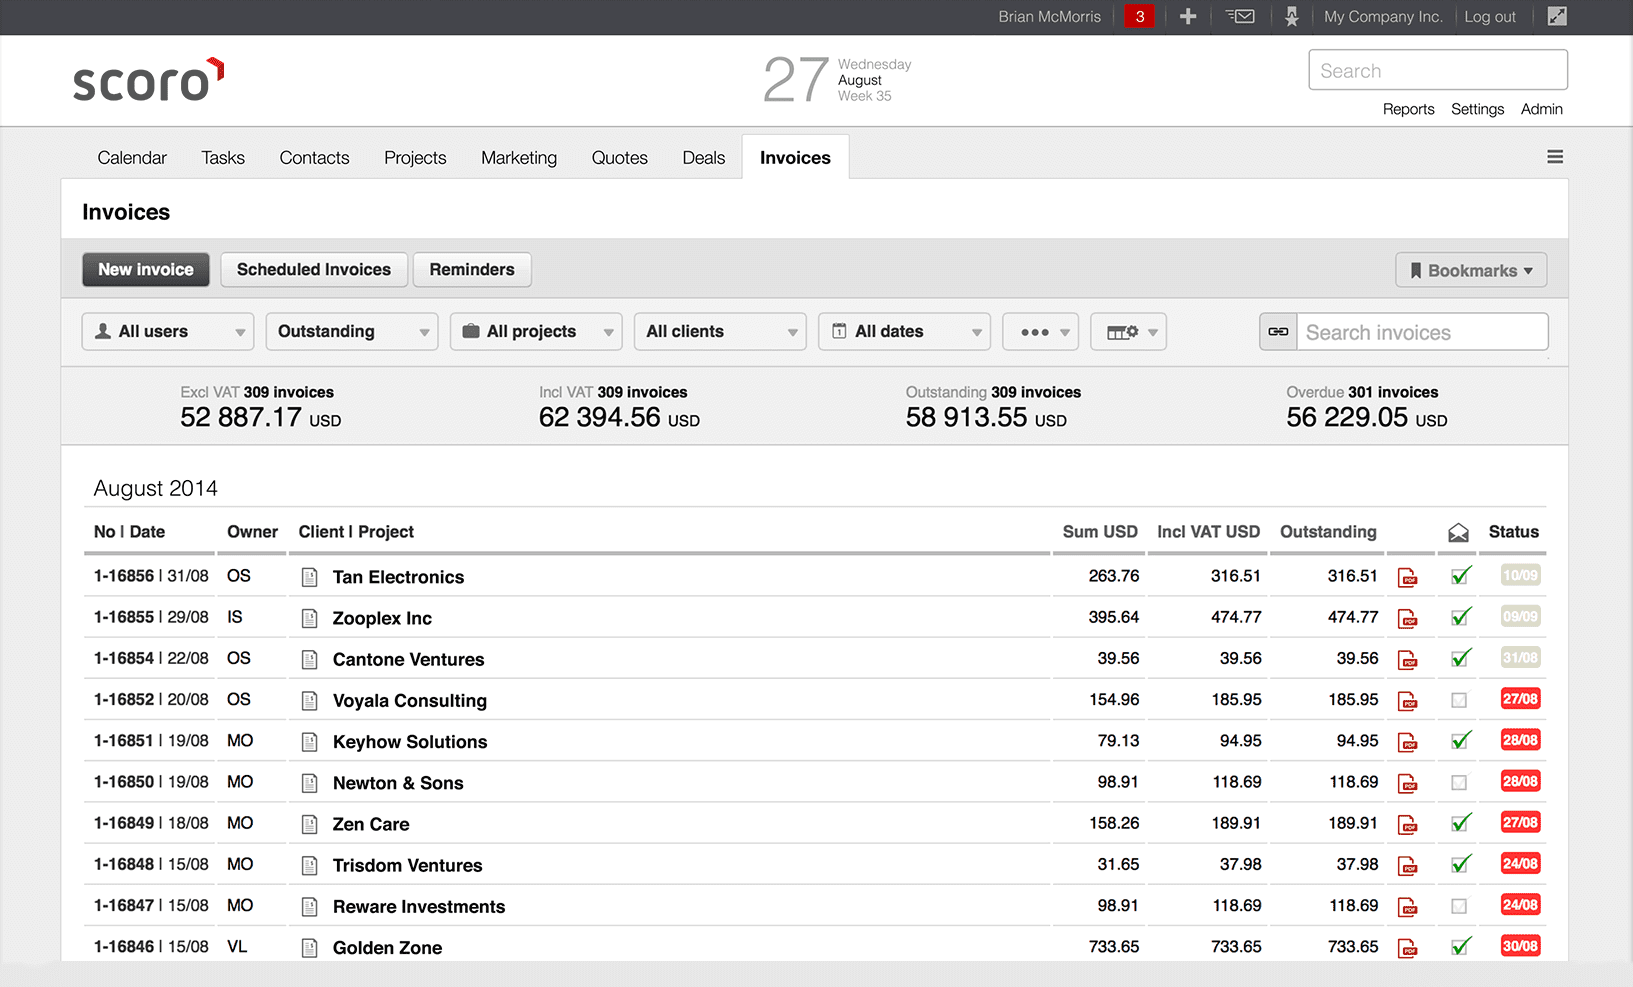Click the pin icon in top bar
The image size is (1633, 987).
click(x=1291, y=16)
